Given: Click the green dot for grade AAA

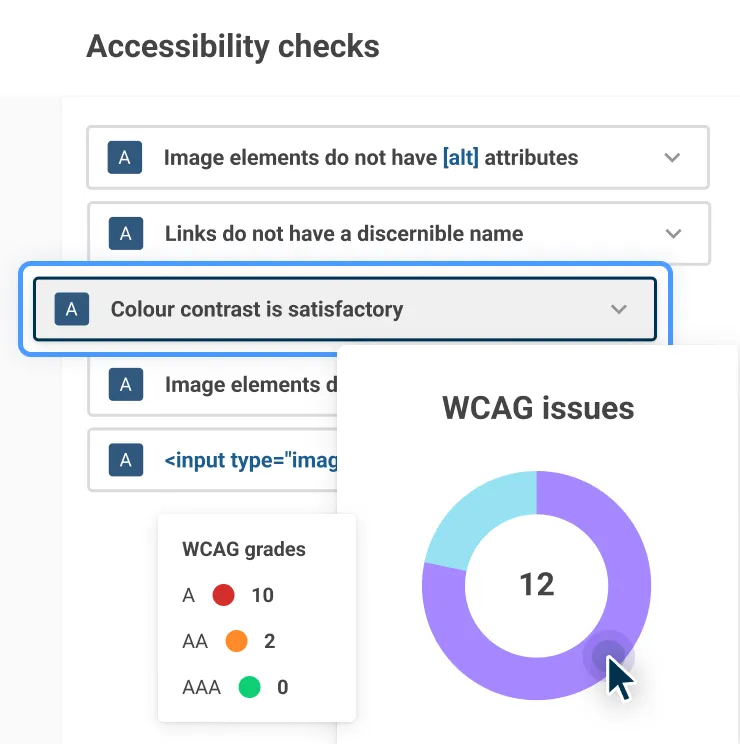Looking at the screenshot, I should click(249, 688).
